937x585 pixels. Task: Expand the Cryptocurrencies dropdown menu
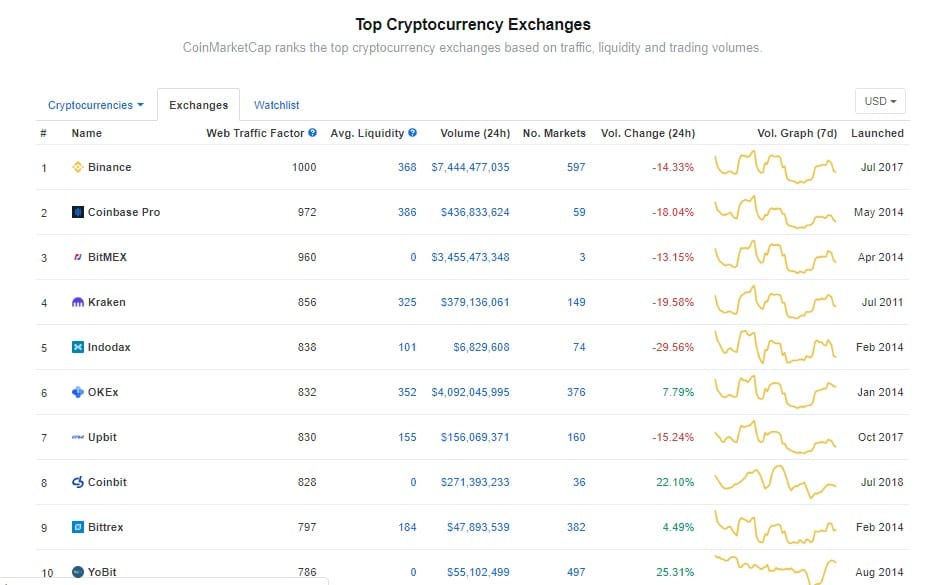95,105
